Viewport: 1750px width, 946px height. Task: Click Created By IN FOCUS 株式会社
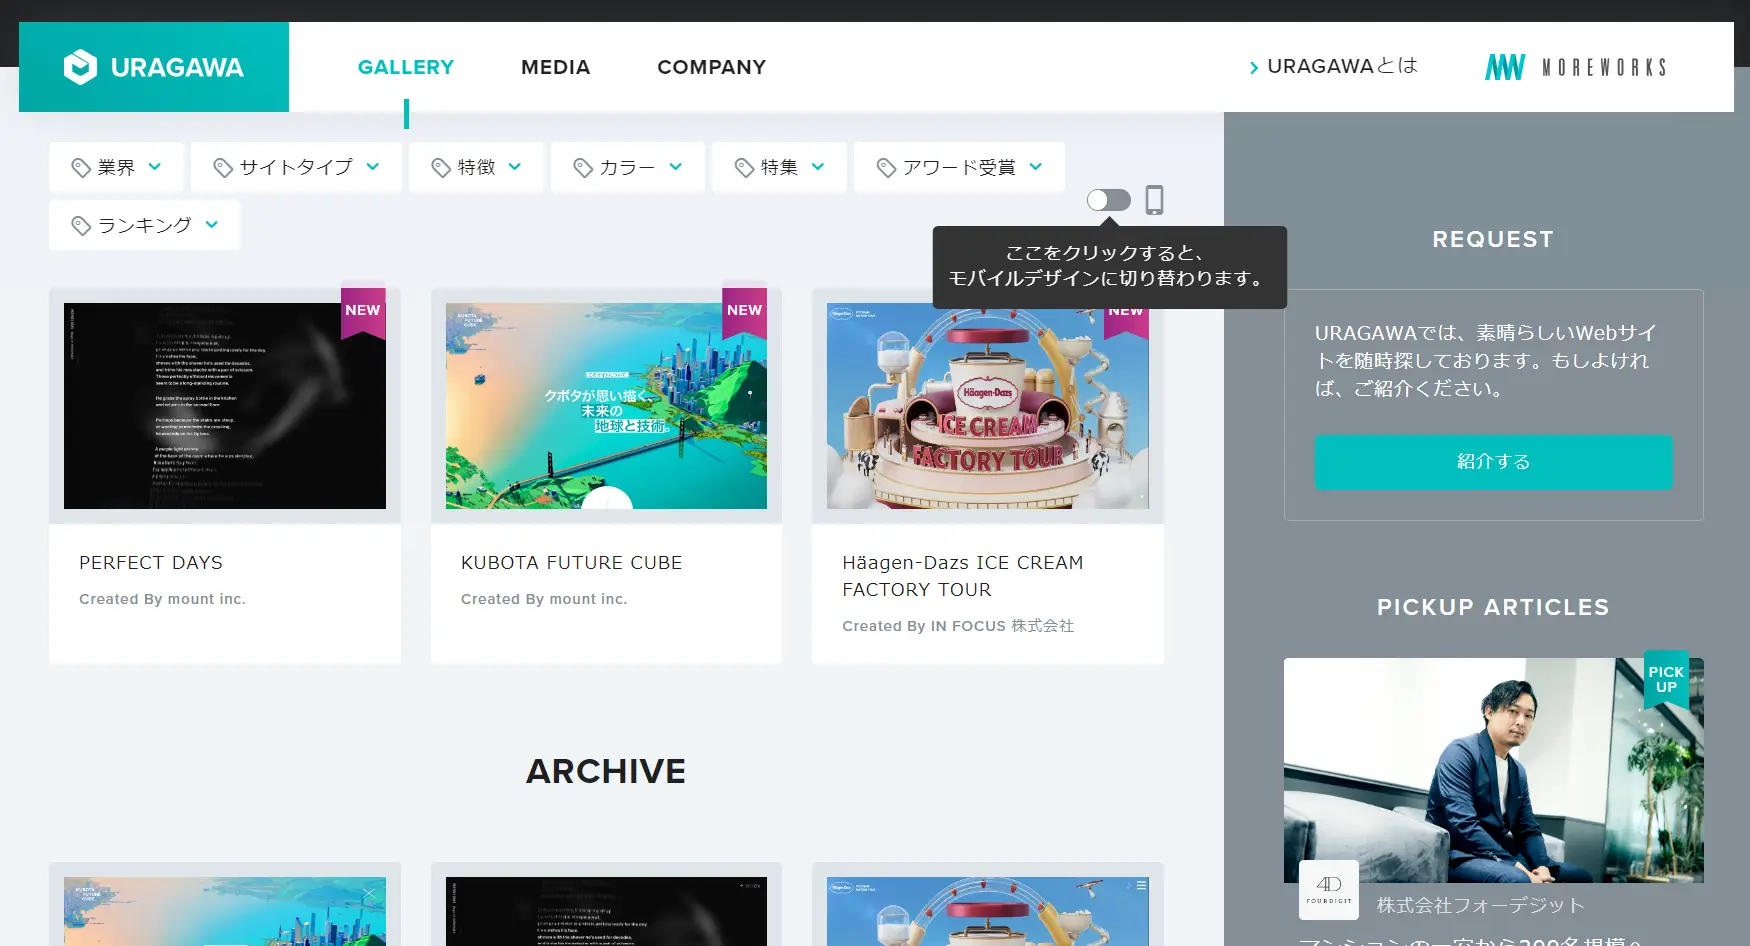point(958,626)
